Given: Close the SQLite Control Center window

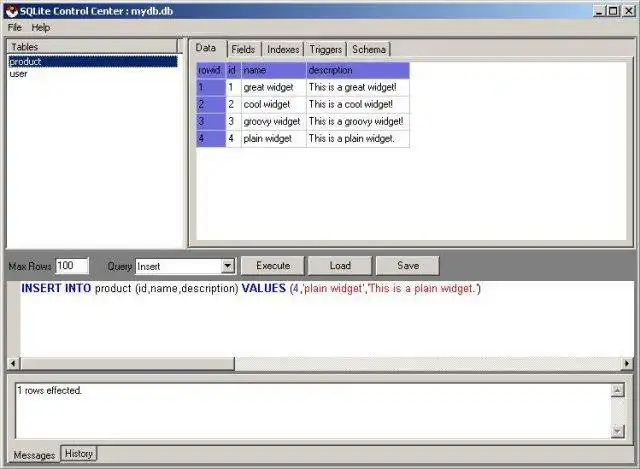Looking at the screenshot, I should point(629,11).
